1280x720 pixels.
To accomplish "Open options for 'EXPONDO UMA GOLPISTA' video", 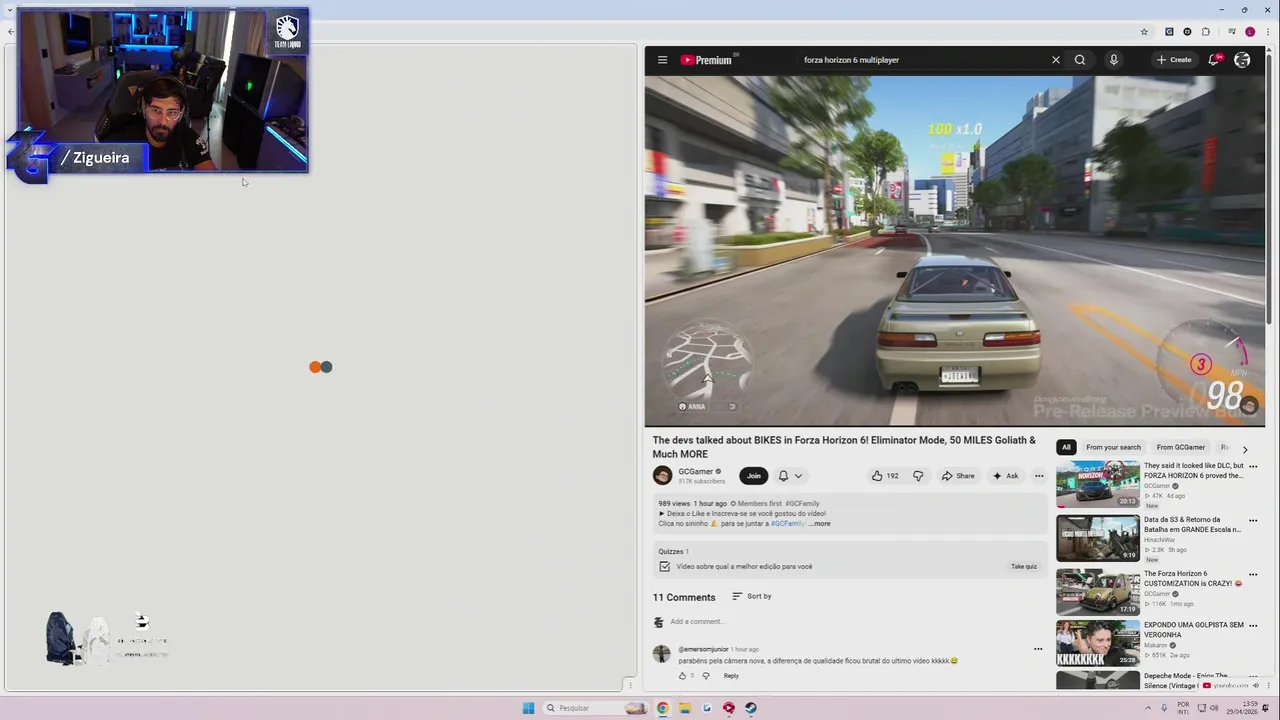I will tap(1254, 626).
